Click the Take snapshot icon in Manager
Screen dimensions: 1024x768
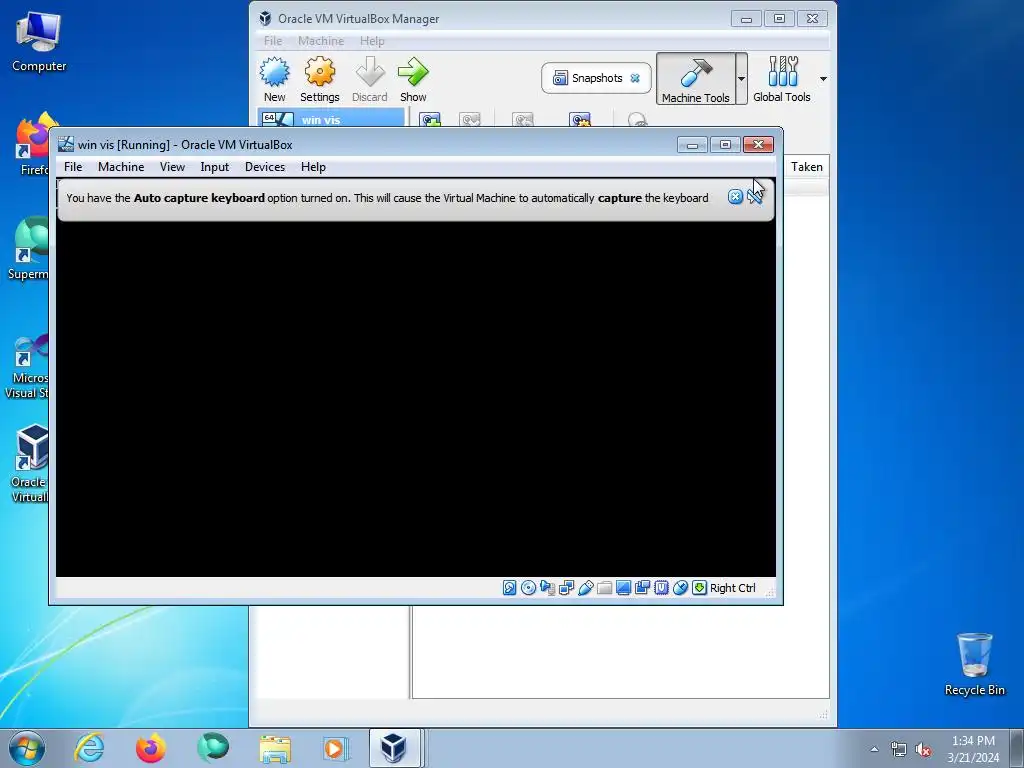click(430, 120)
